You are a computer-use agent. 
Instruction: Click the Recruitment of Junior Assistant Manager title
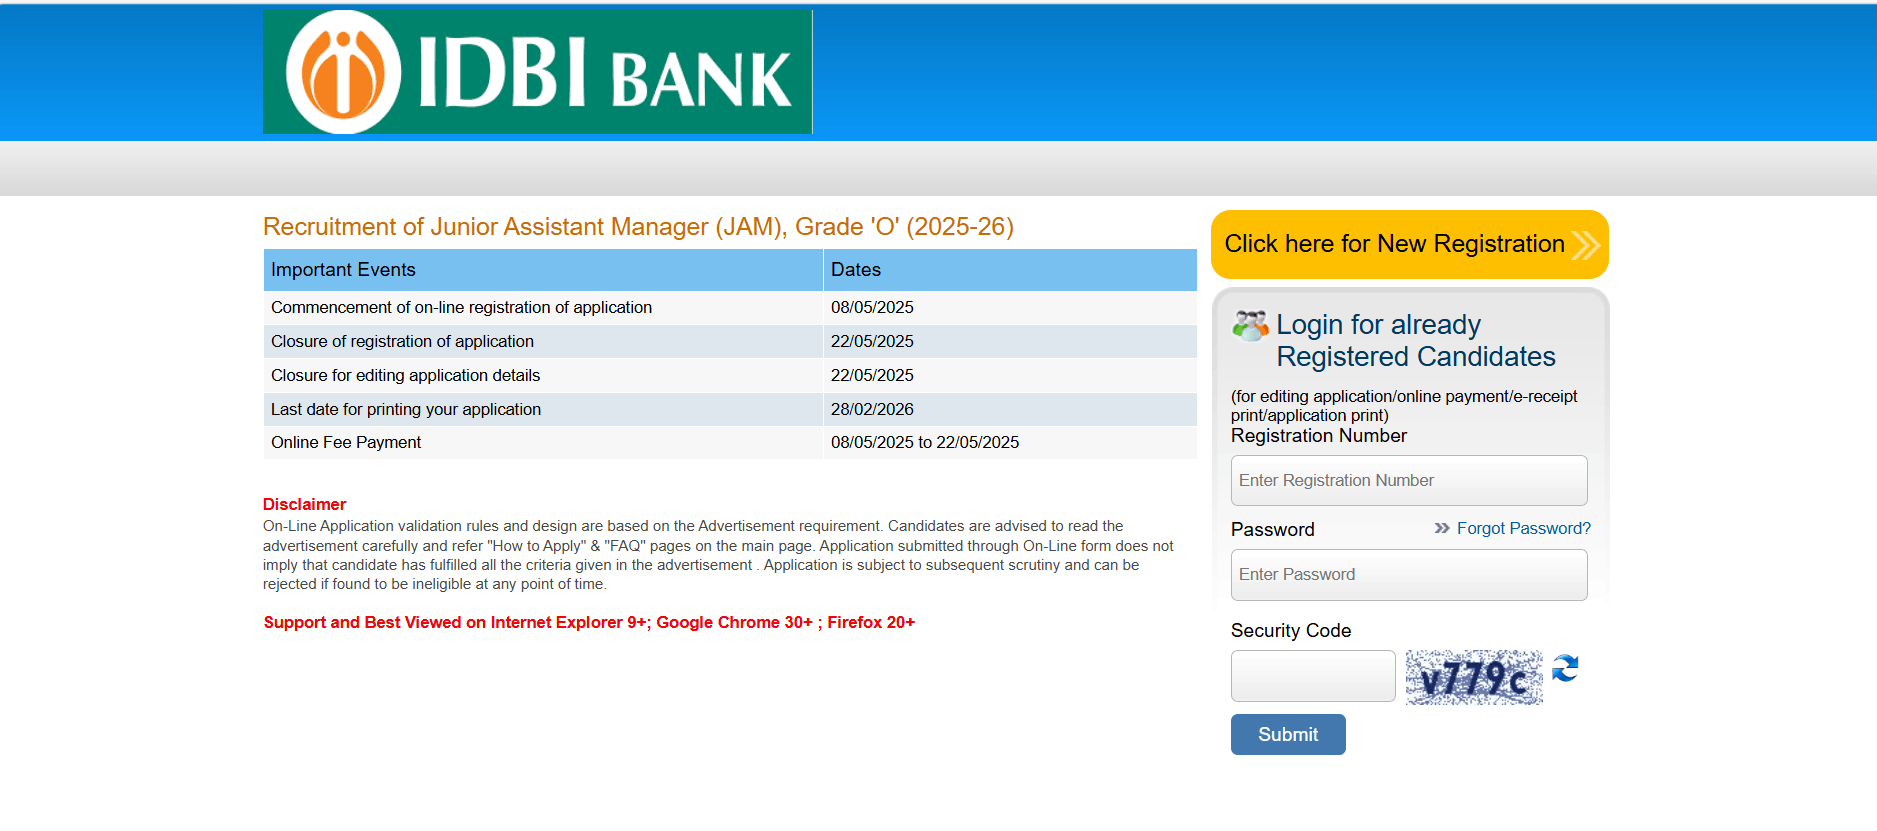638,227
